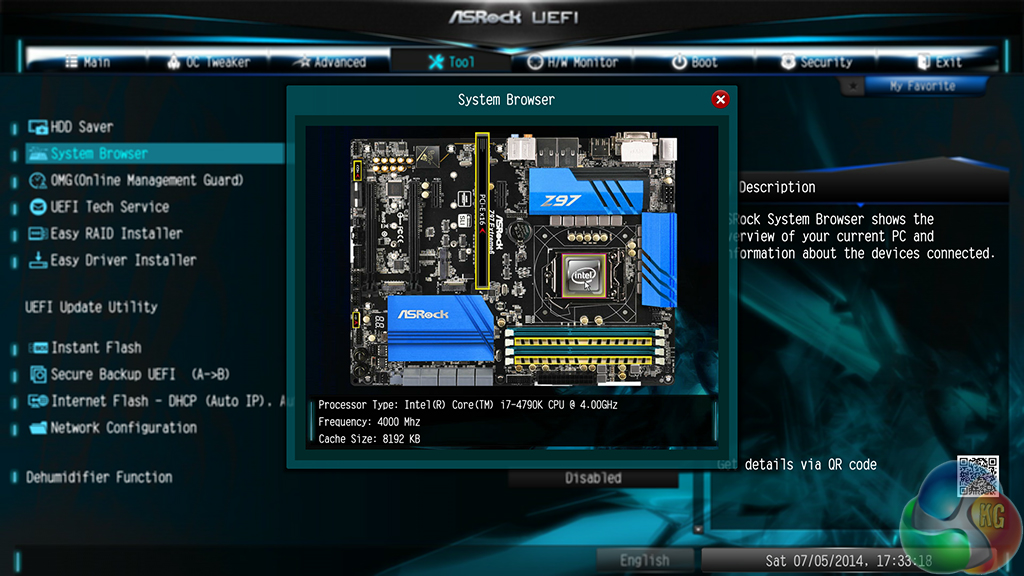The width and height of the screenshot is (1024, 576).
Task: Click the System Browser icon
Action: (x=38, y=153)
